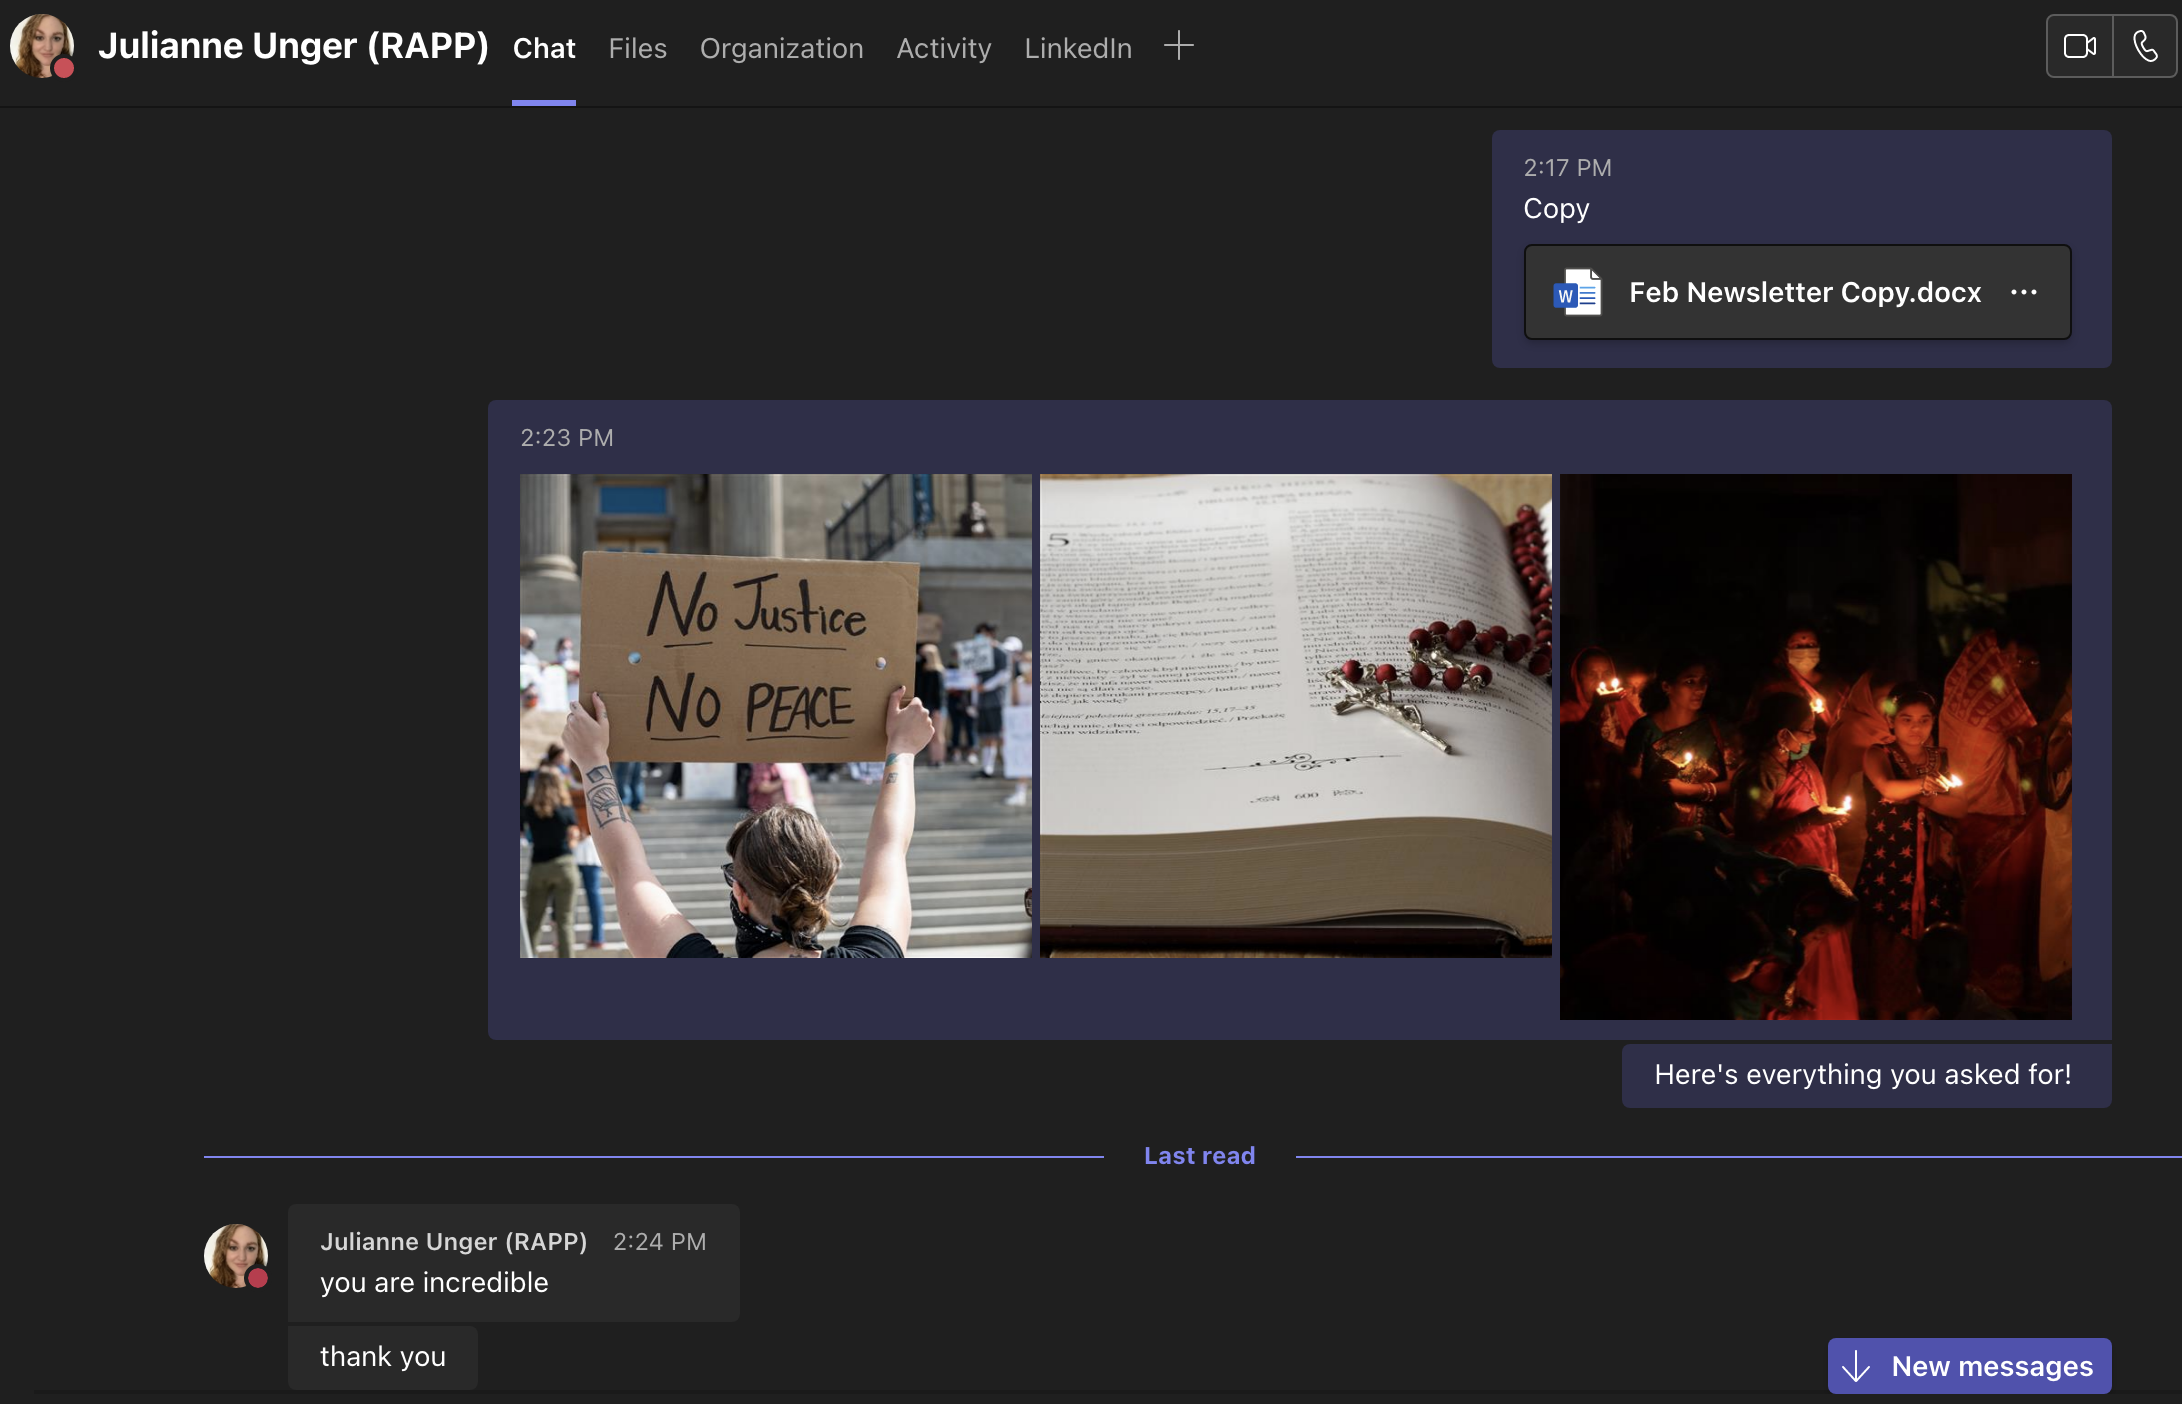Switch to the Activity tab
The image size is (2182, 1404).
[x=943, y=48]
